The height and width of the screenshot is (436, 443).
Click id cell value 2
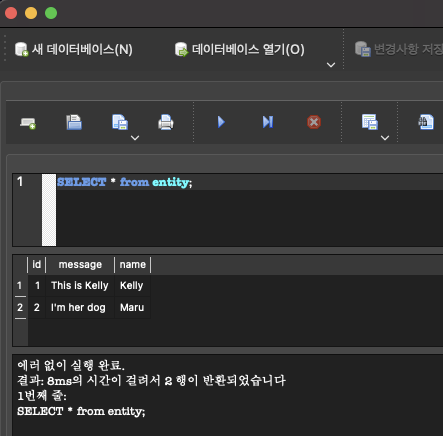tap(37, 307)
